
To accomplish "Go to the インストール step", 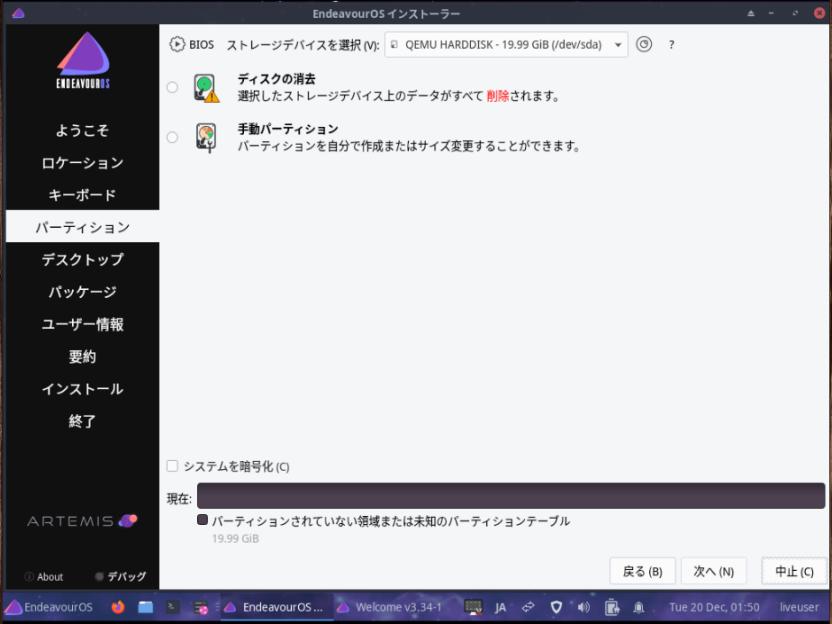I will (82, 389).
